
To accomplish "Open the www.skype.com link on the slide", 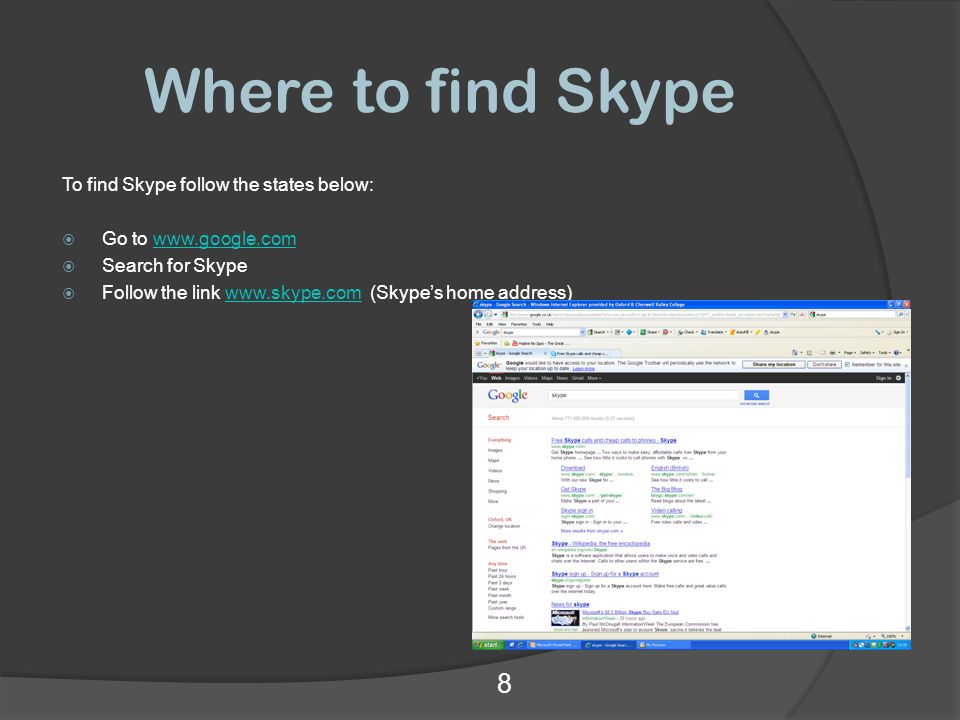I will [x=293, y=293].
